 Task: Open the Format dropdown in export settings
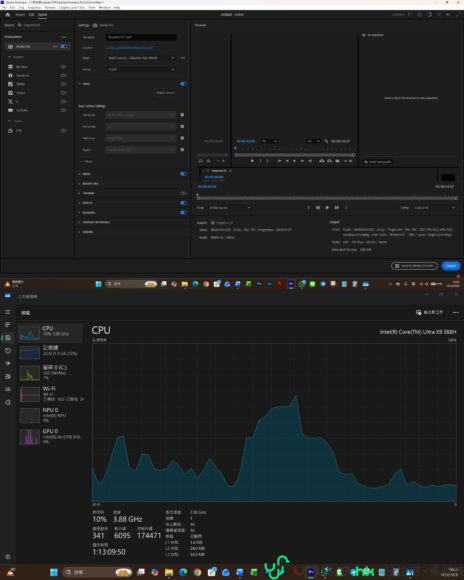140,69
